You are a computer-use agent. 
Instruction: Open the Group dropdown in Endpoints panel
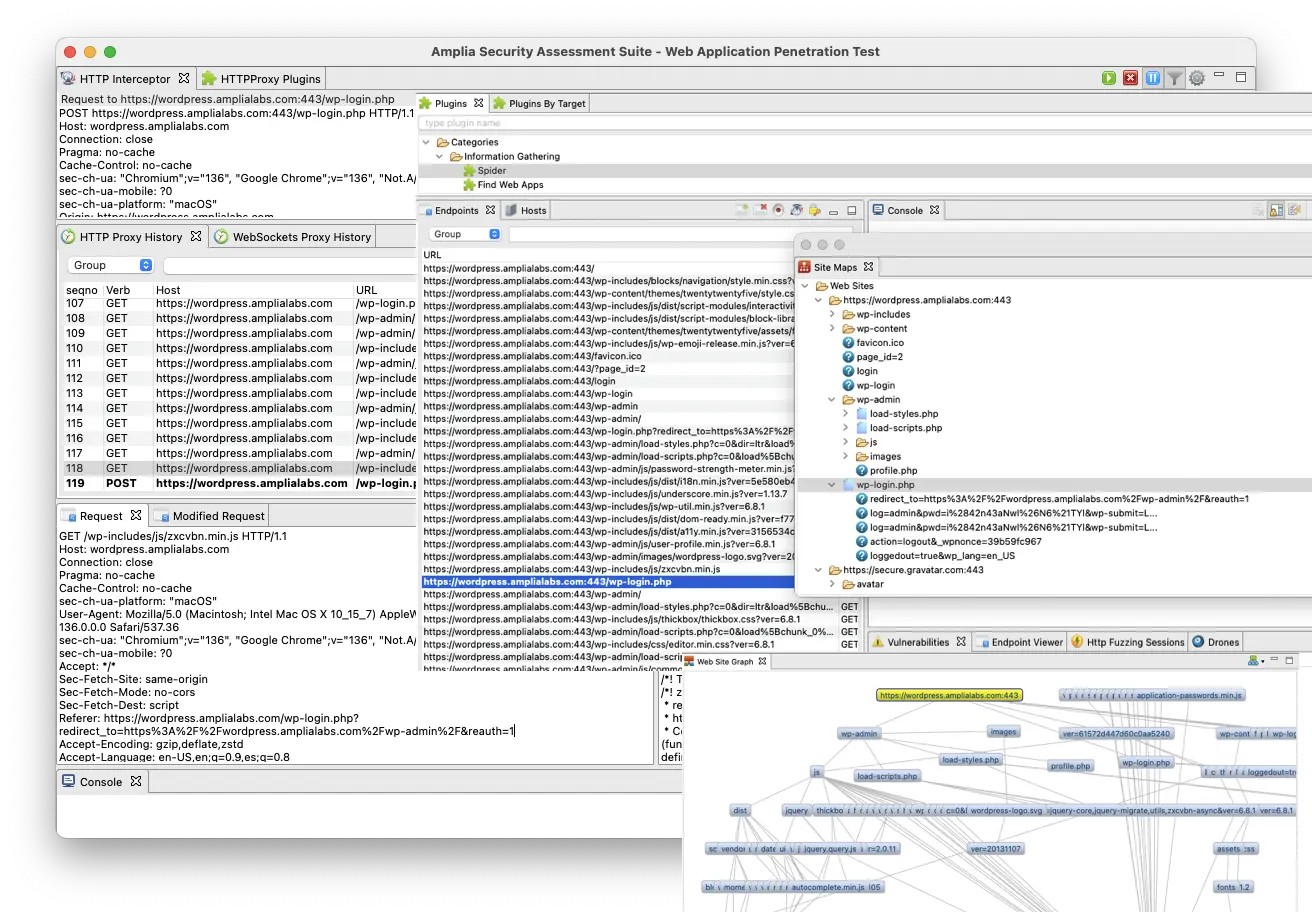pos(466,234)
